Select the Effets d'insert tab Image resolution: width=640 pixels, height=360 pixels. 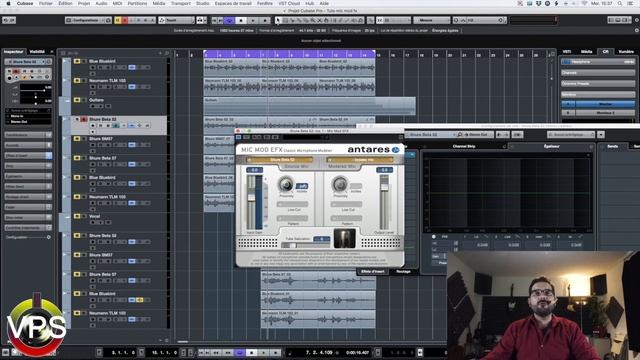click(372, 271)
